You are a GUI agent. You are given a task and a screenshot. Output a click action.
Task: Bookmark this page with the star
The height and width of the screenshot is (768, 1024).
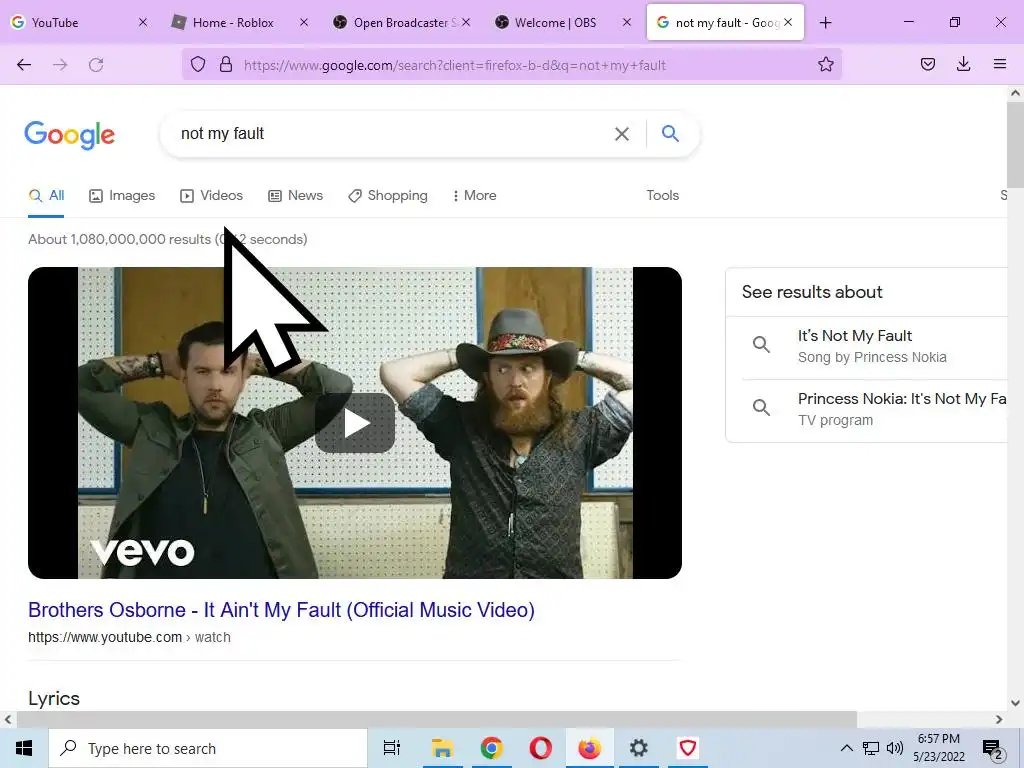[x=825, y=65]
